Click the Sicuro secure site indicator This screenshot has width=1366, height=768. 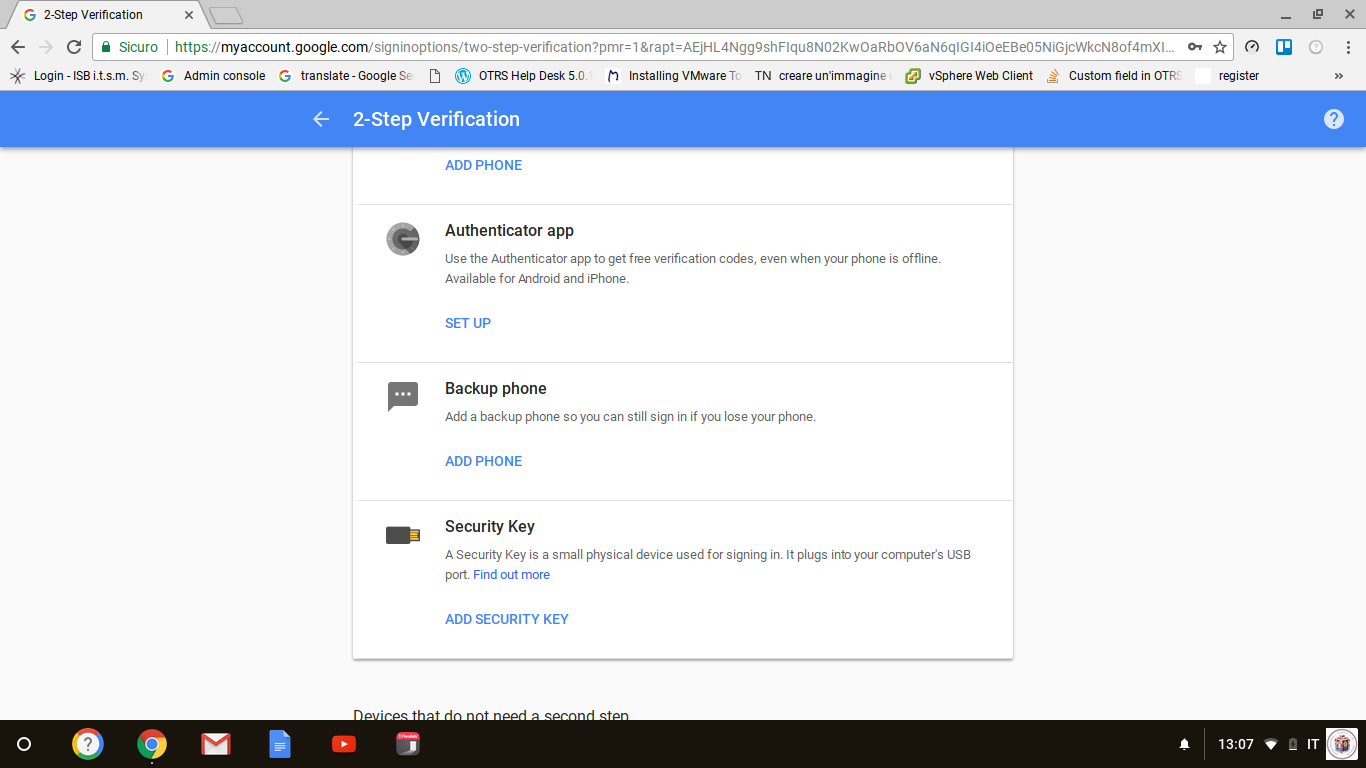click(x=129, y=47)
